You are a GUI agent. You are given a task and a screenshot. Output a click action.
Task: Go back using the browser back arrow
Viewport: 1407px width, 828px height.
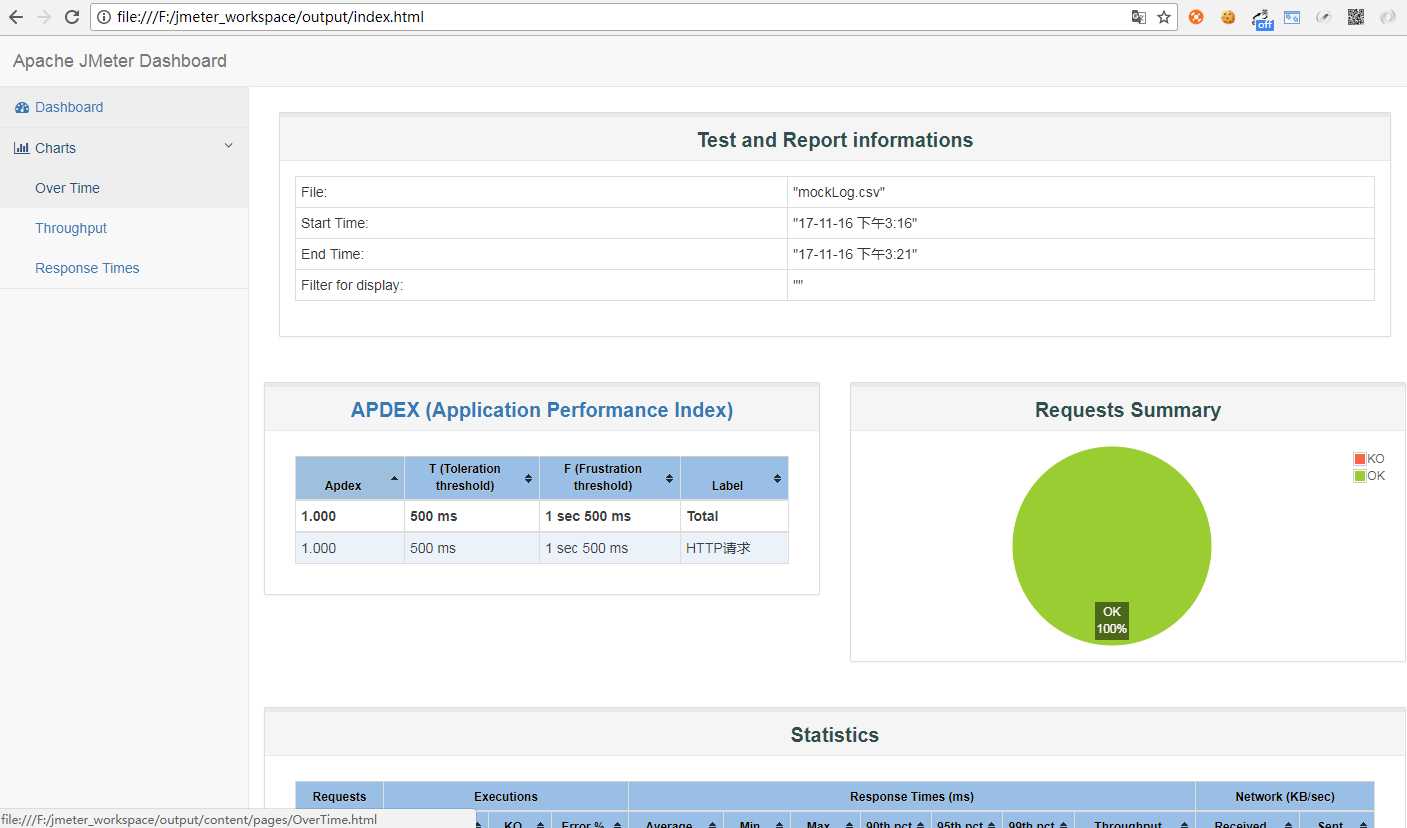click(x=16, y=17)
